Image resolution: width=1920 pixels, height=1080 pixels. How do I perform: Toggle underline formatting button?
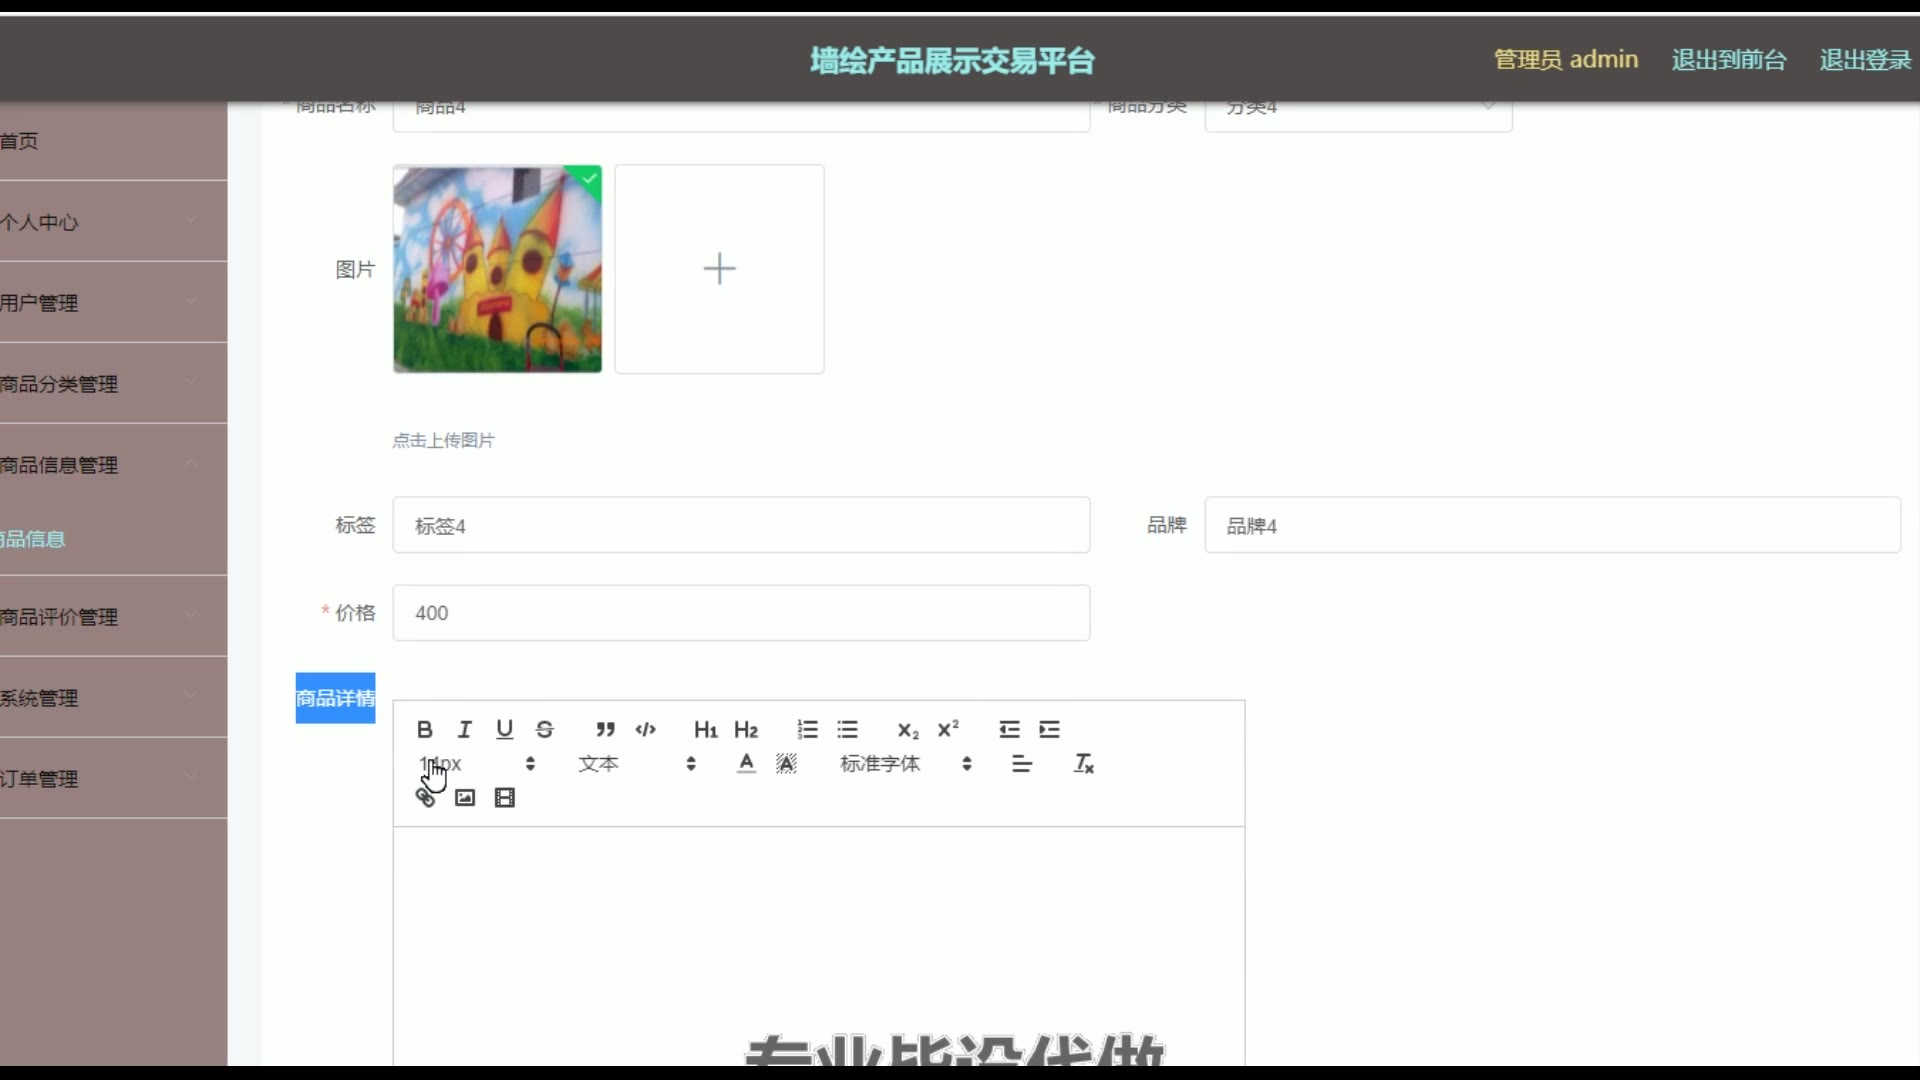[504, 729]
